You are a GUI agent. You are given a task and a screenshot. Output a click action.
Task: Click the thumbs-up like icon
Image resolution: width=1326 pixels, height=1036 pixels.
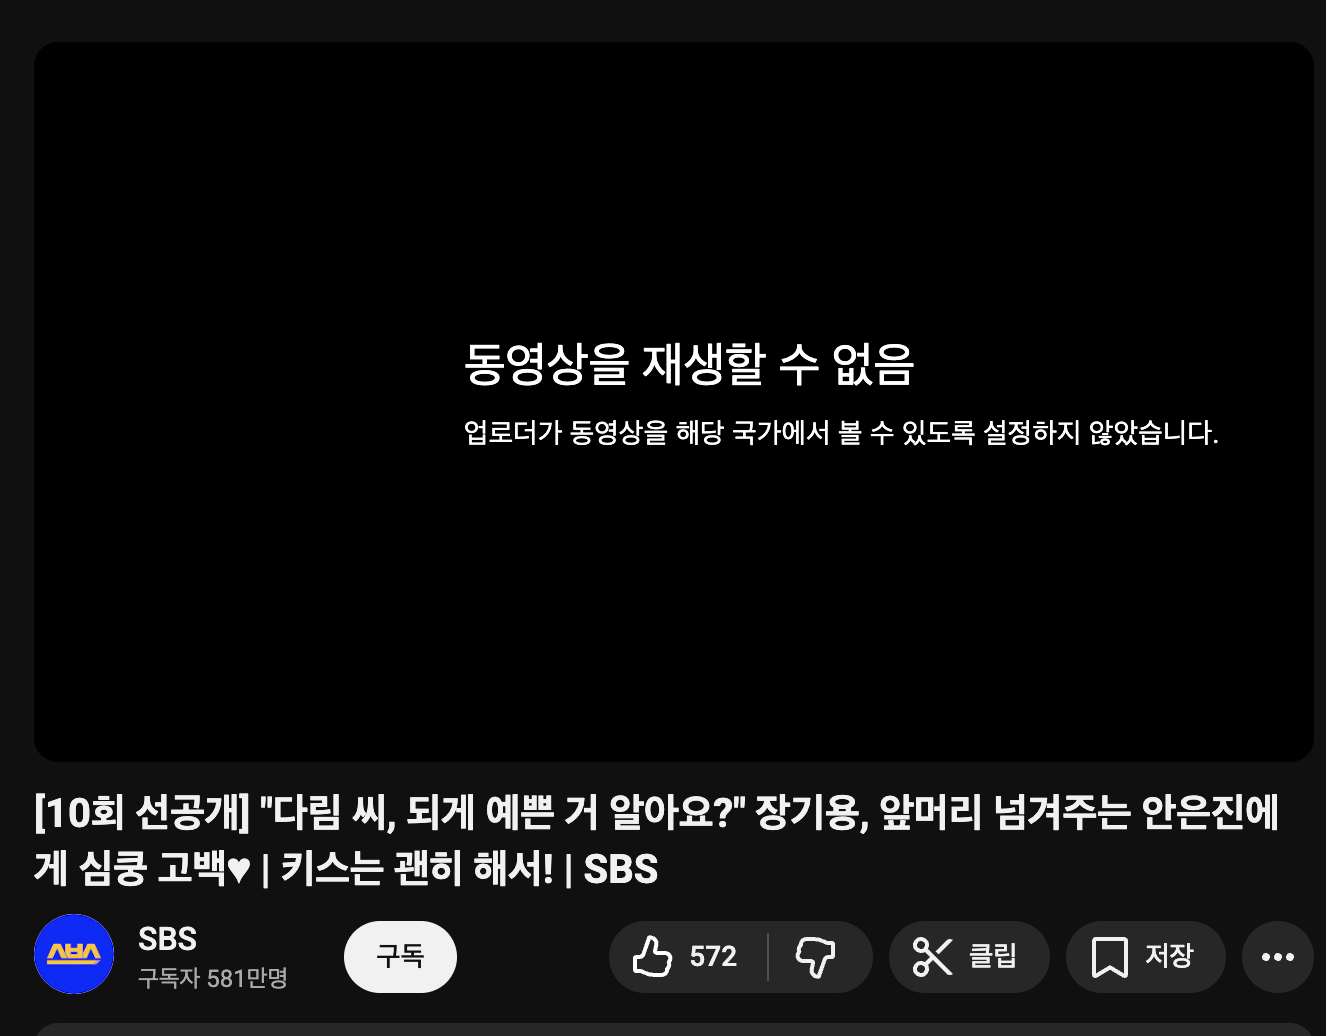pyautogui.click(x=652, y=957)
